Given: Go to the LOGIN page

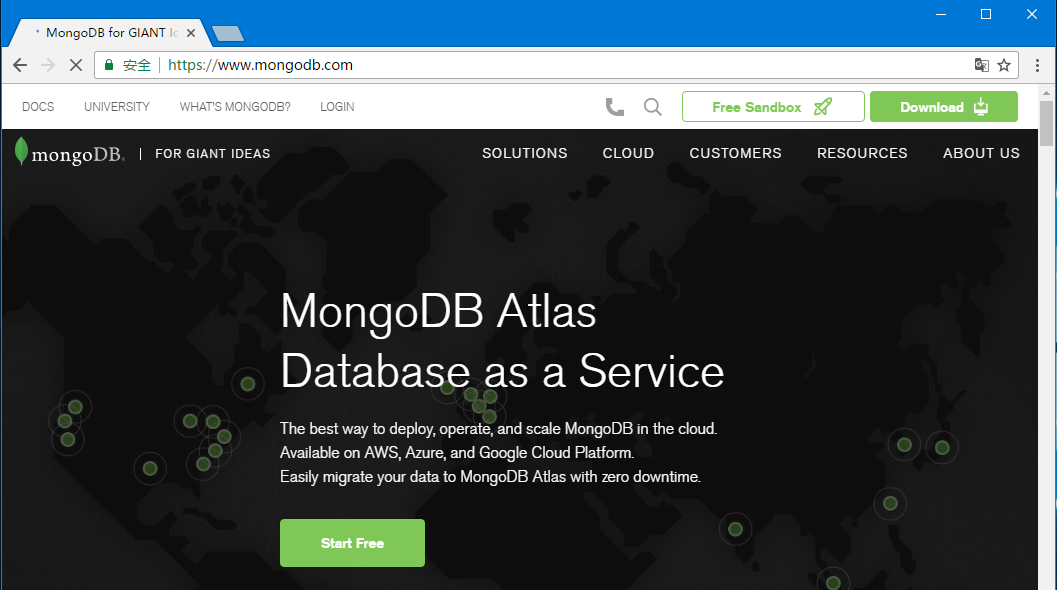Looking at the screenshot, I should (x=337, y=107).
